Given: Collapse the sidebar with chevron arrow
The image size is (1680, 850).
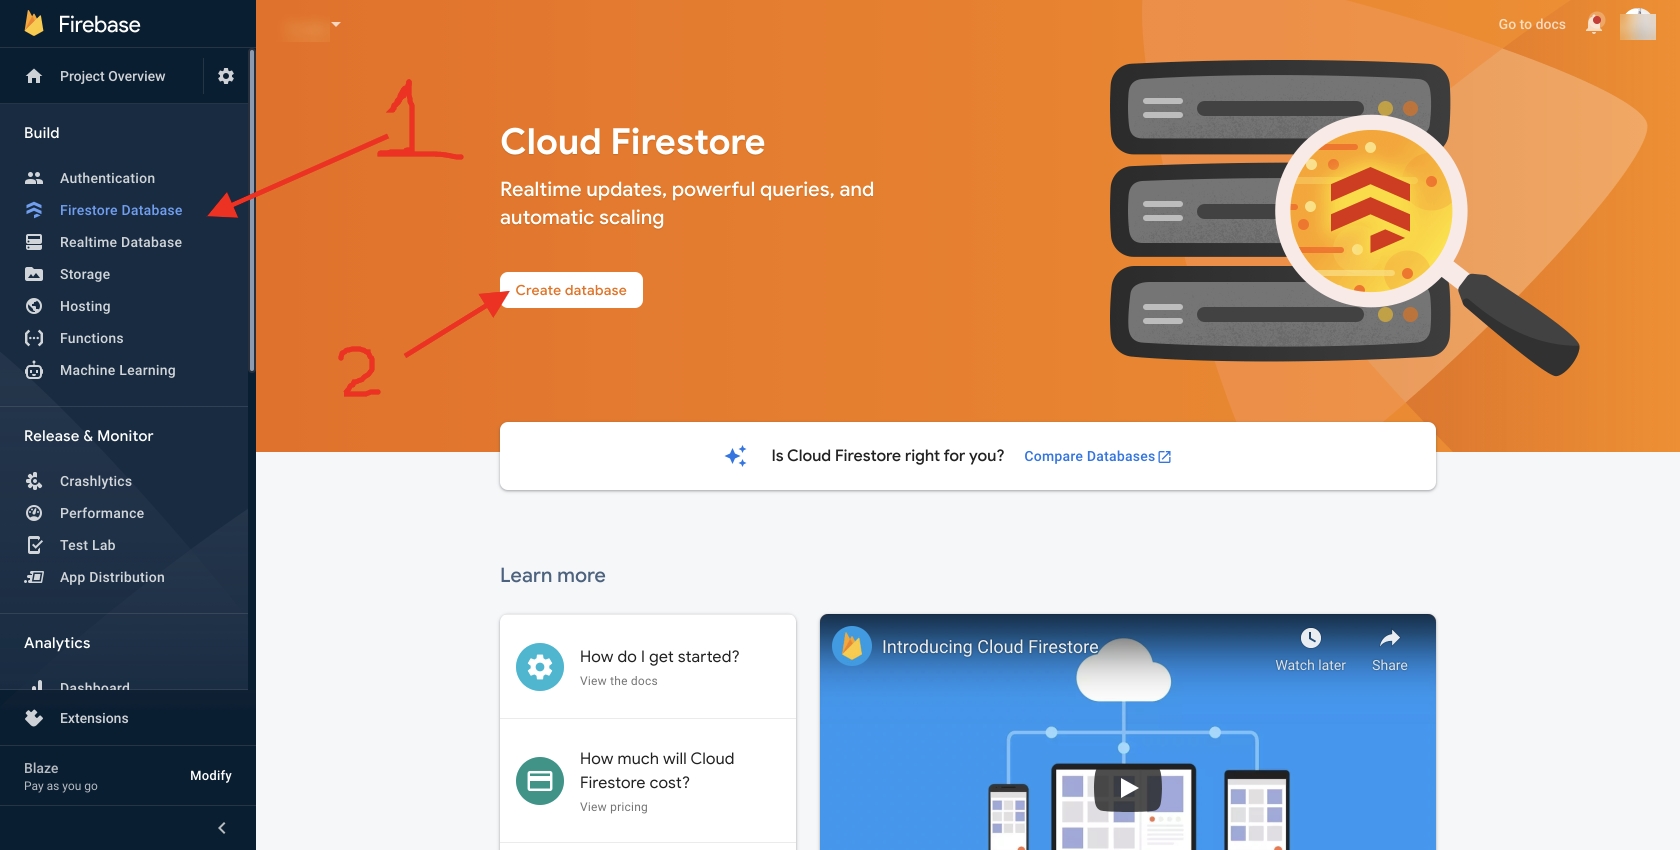Looking at the screenshot, I should click(222, 828).
